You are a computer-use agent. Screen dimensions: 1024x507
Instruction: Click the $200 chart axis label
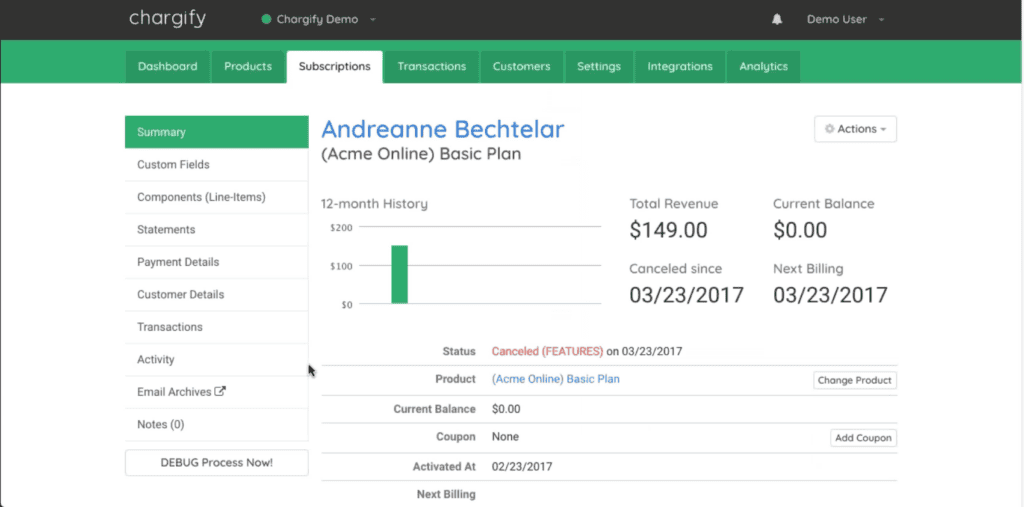(341, 227)
